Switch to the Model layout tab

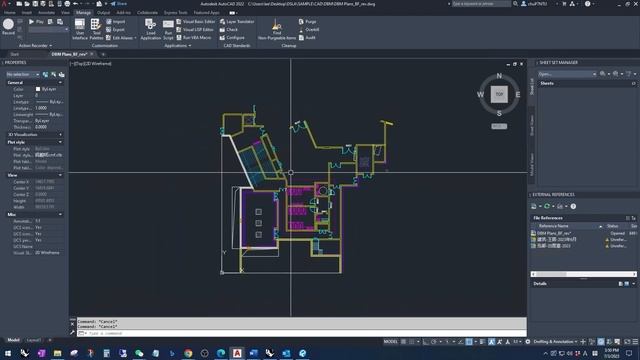[13, 340]
